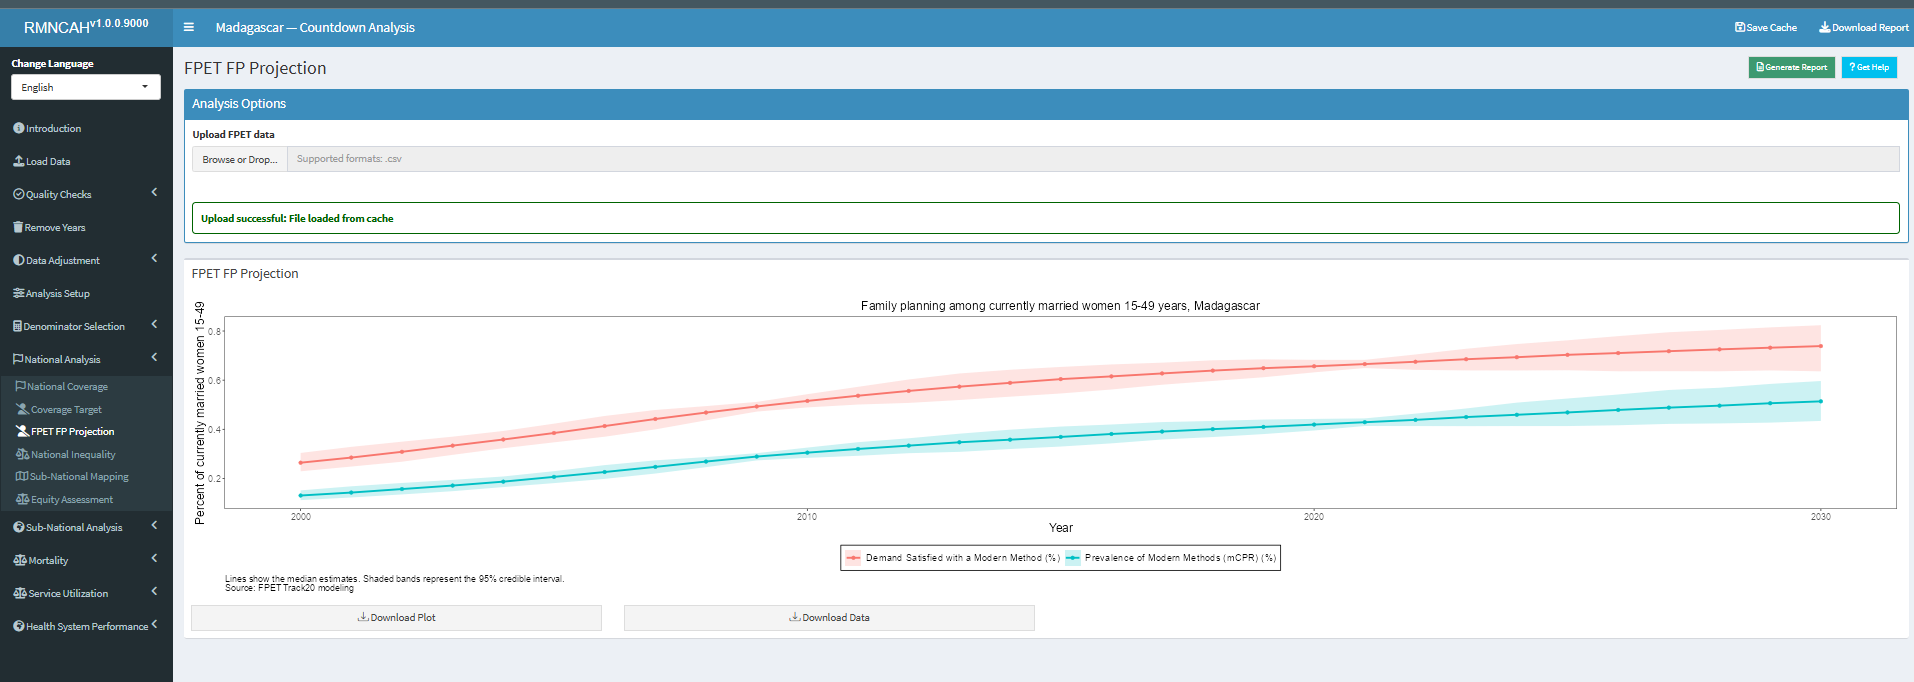Click the Data Adjustment half-circle icon
Screen dimensions: 1914x682
(18, 260)
